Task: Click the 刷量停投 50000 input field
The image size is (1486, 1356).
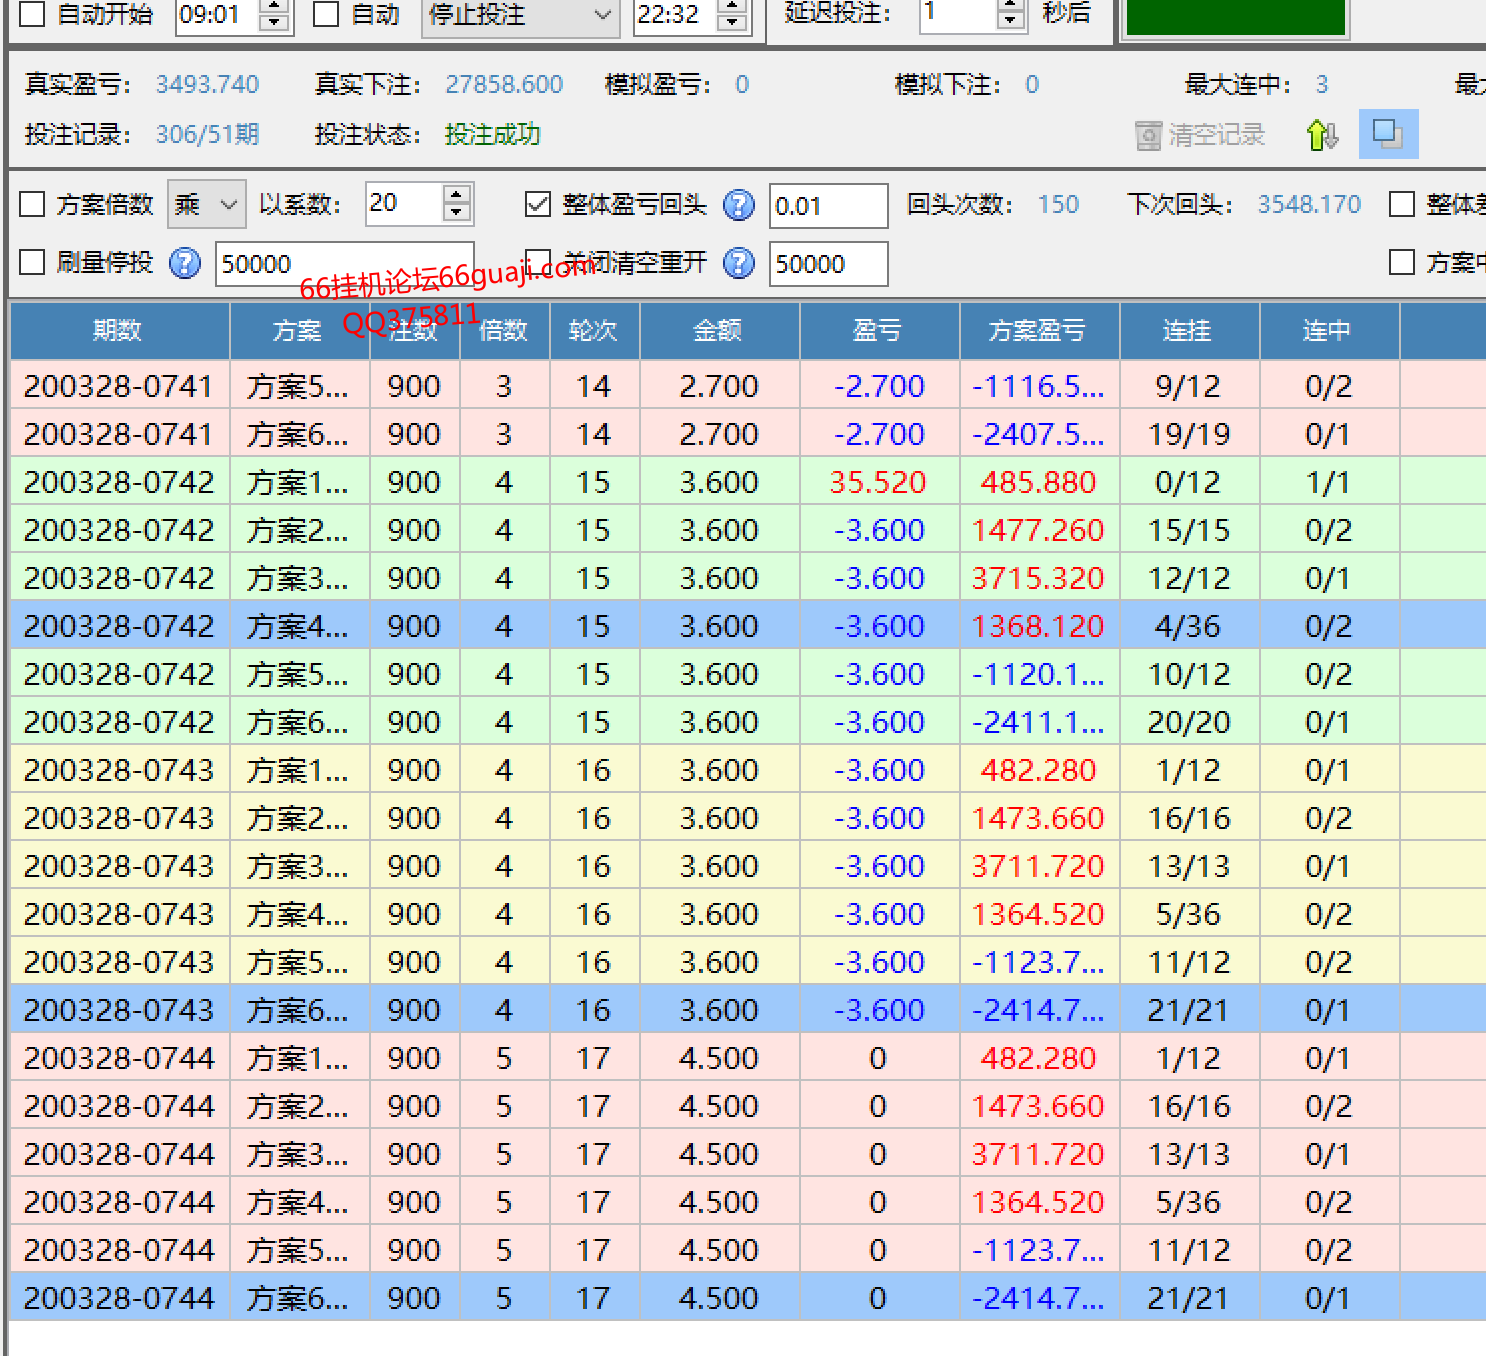Action: 344,264
